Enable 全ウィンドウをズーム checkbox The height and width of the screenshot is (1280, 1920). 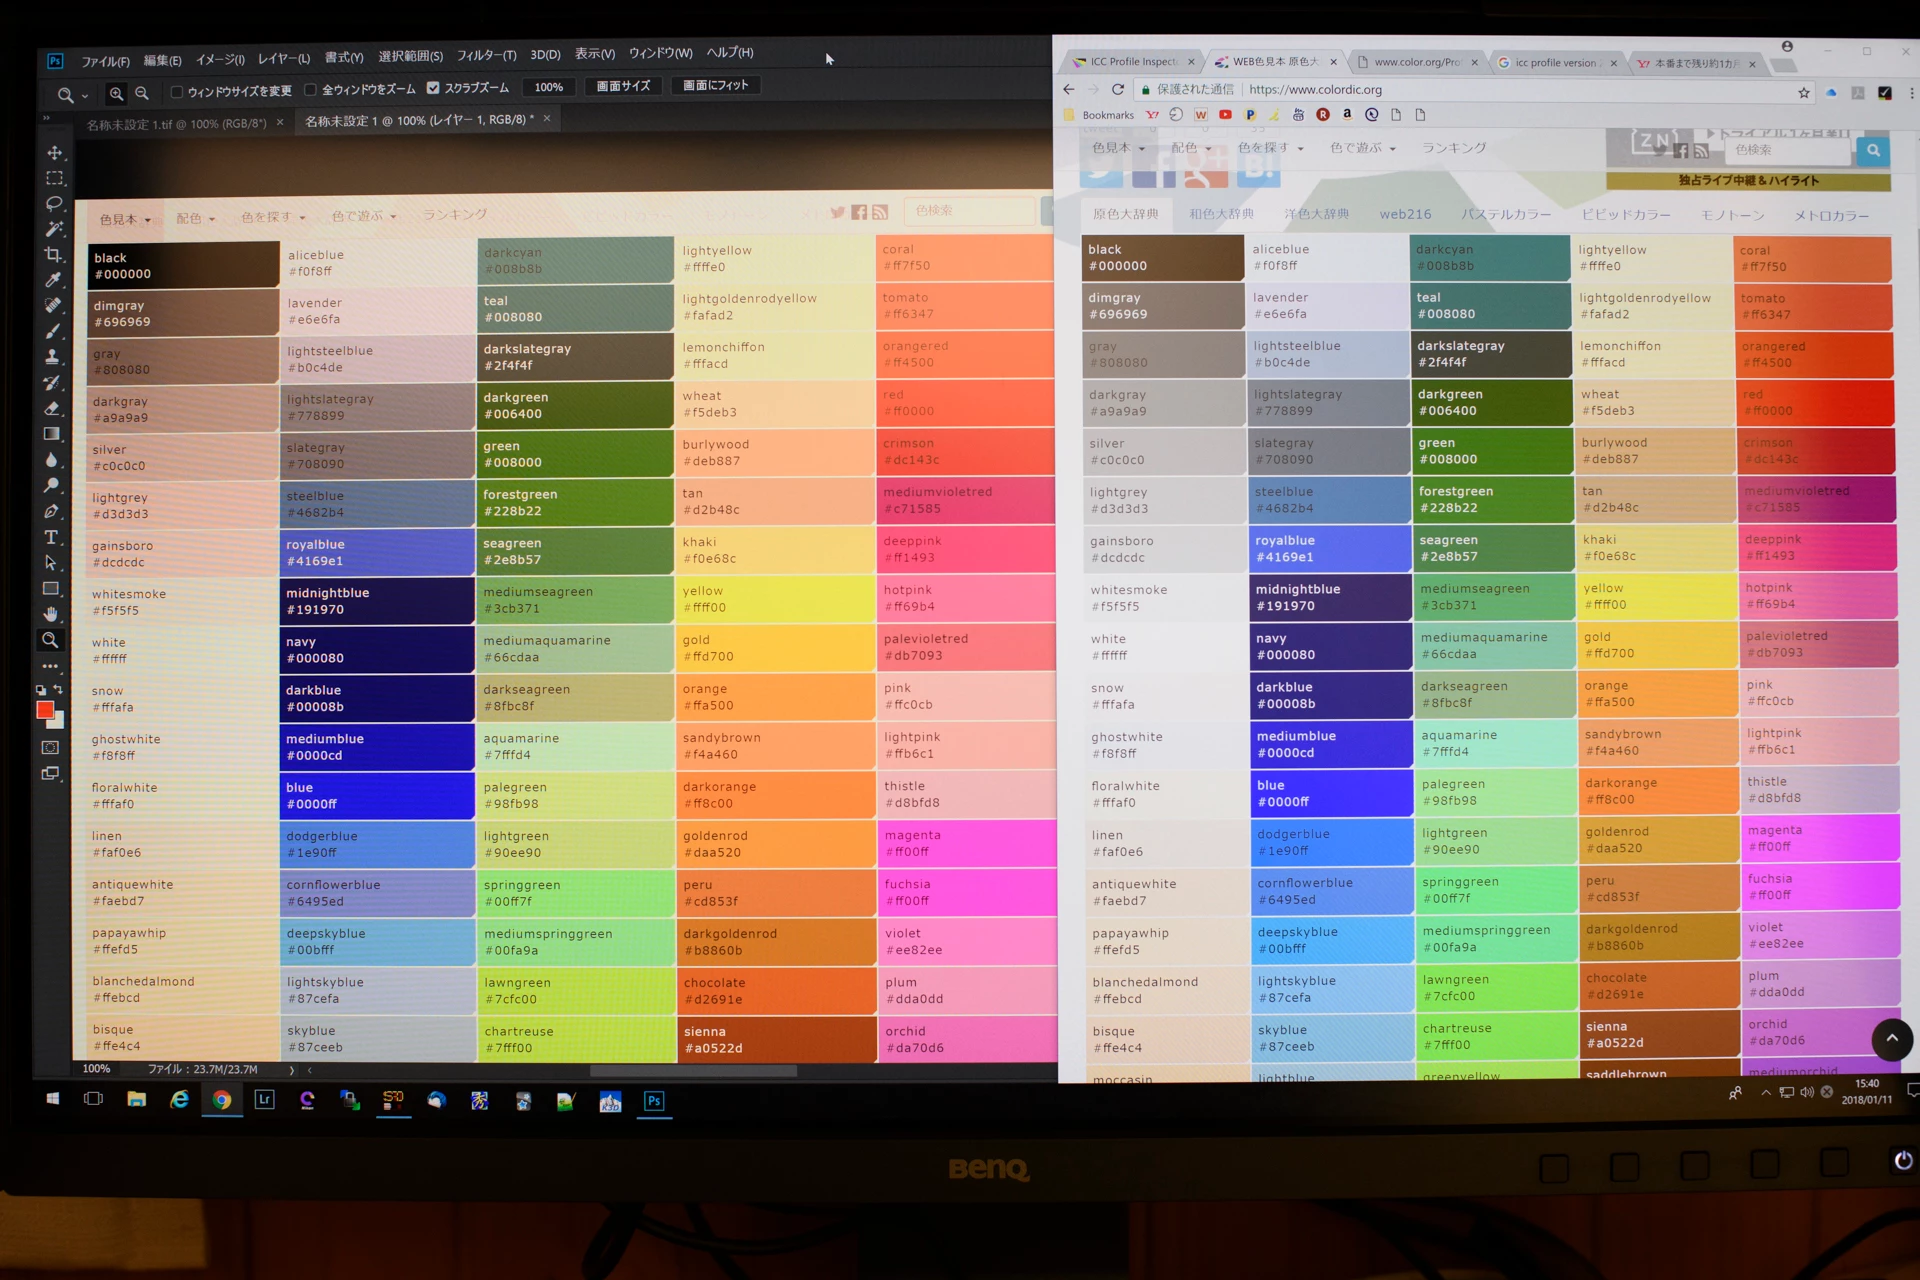311,90
